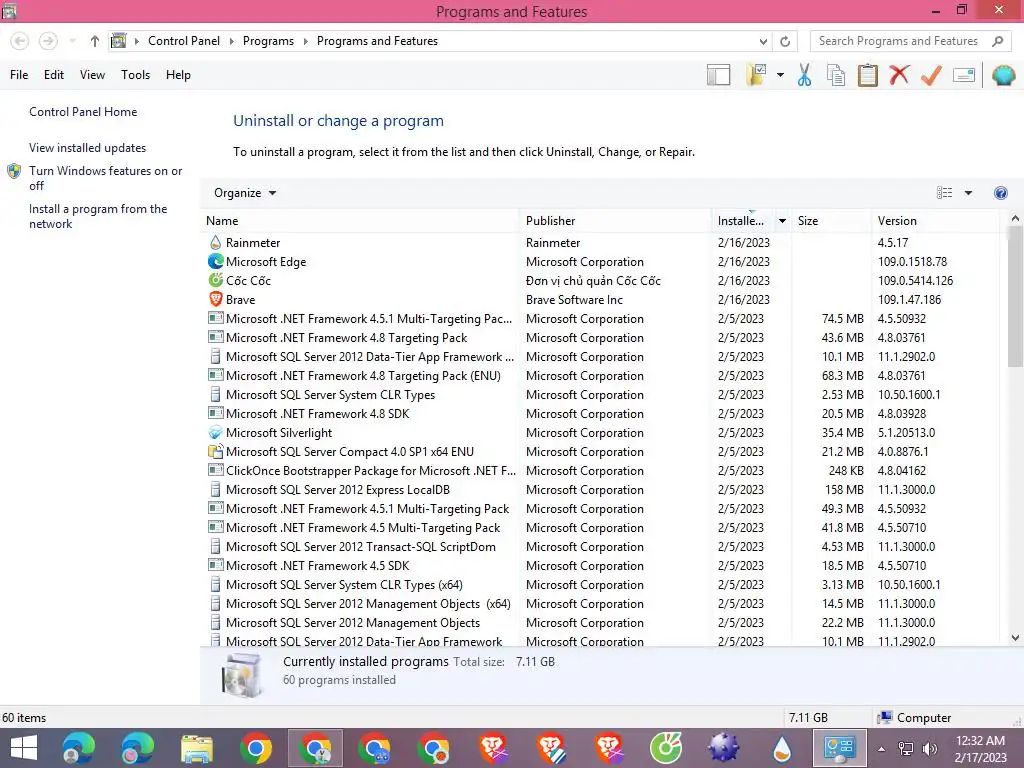Sort list by Version column header

click(x=935, y=221)
